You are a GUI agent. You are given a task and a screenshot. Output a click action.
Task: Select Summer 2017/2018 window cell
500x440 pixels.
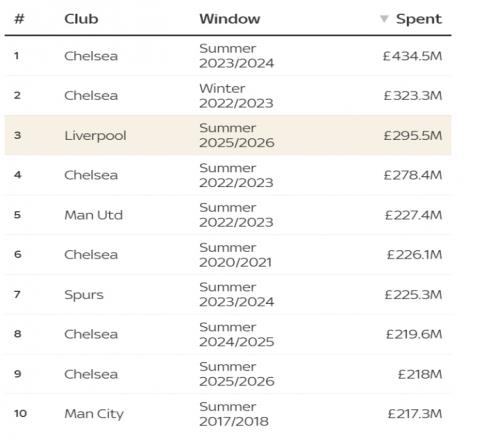click(x=234, y=414)
